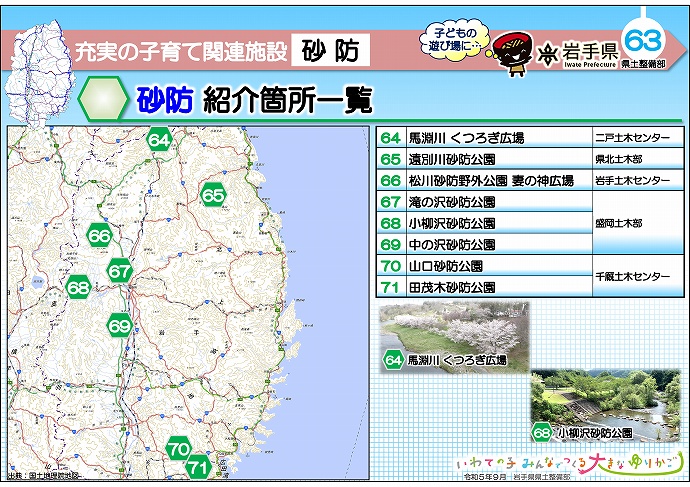Click 令和5年9月 date footer

click(x=484, y=476)
